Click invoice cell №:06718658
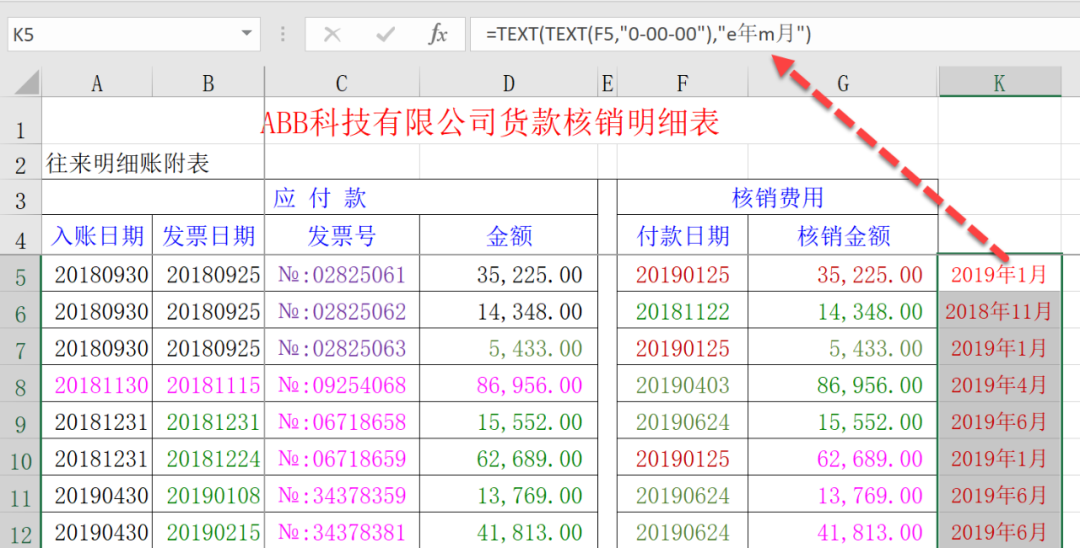Image resolution: width=1080 pixels, height=548 pixels. click(x=342, y=422)
